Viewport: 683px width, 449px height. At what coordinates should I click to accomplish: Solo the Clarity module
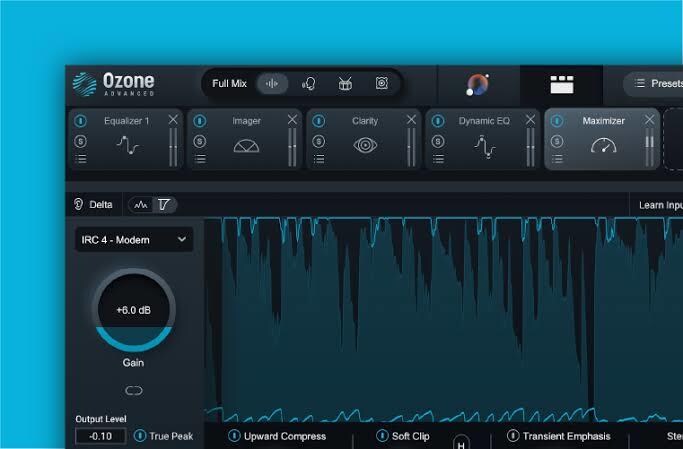pos(319,142)
